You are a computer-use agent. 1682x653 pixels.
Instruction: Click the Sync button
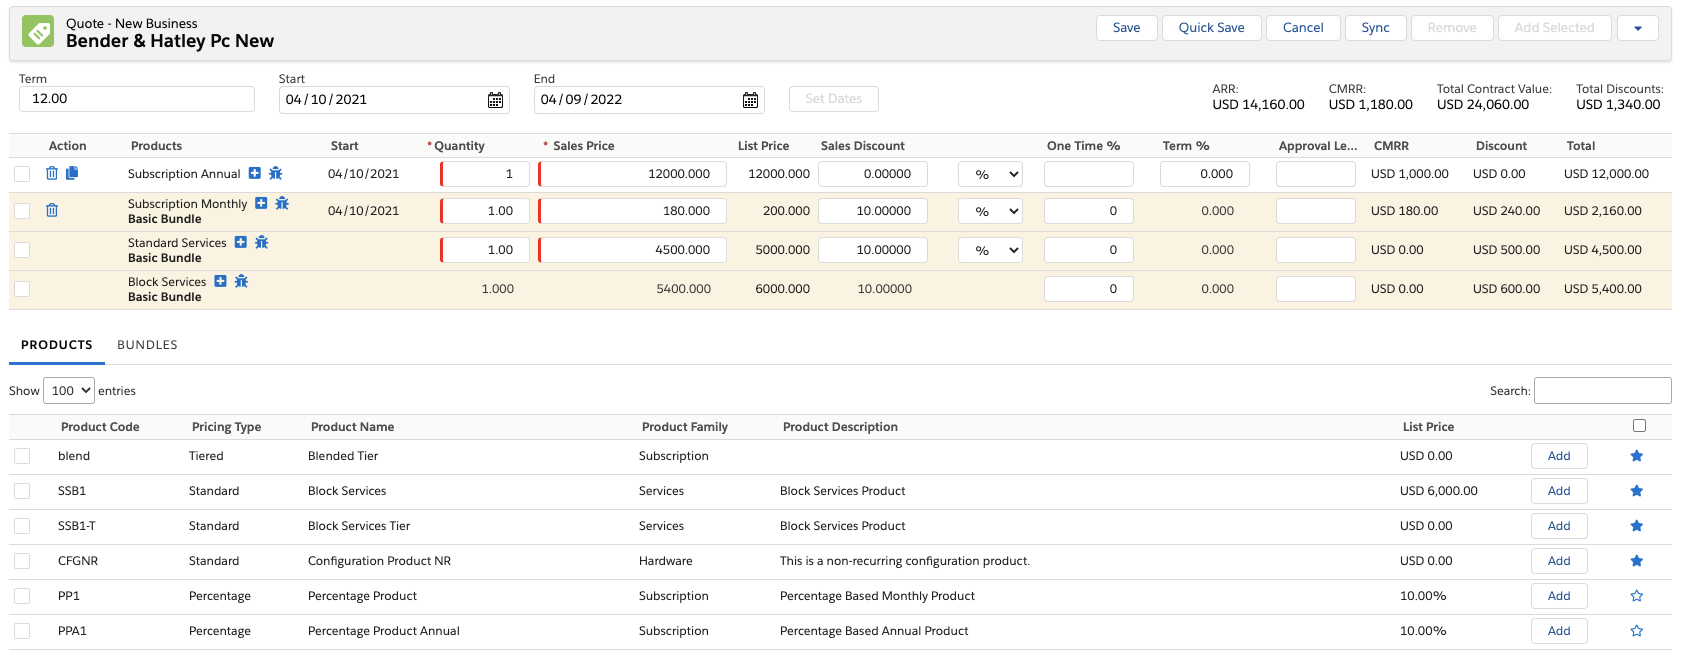1376,28
